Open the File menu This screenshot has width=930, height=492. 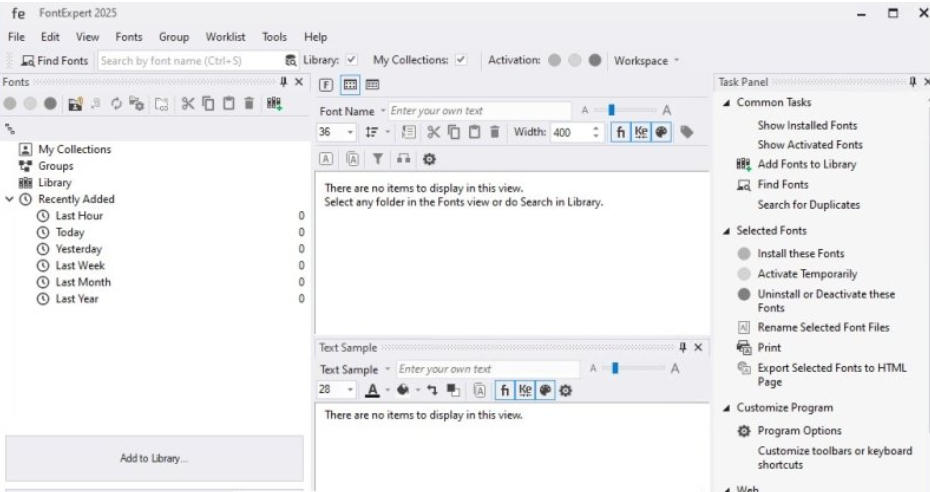click(16, 37)
